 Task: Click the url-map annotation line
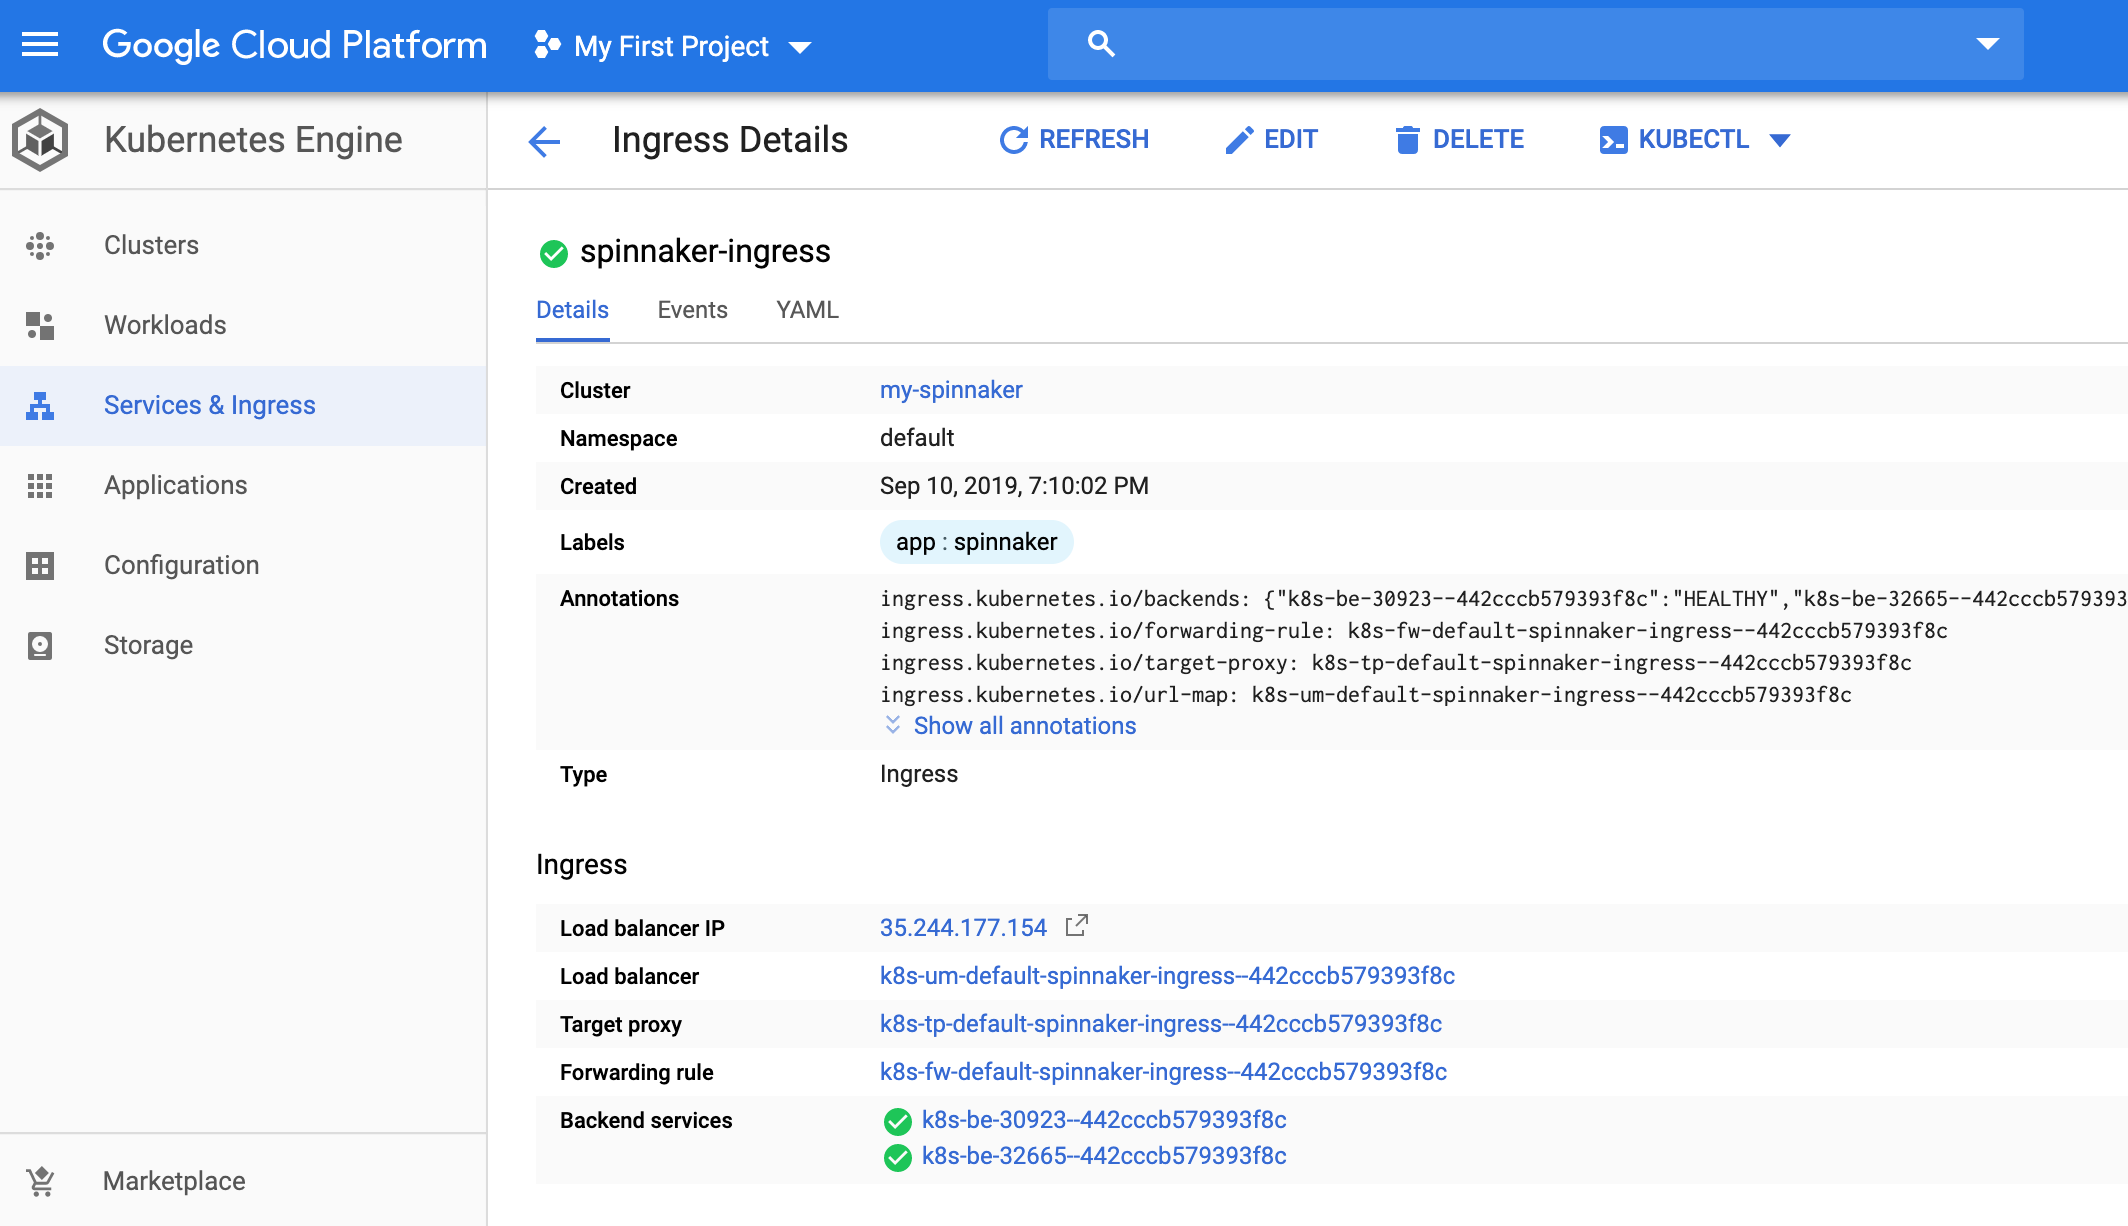1366,695
